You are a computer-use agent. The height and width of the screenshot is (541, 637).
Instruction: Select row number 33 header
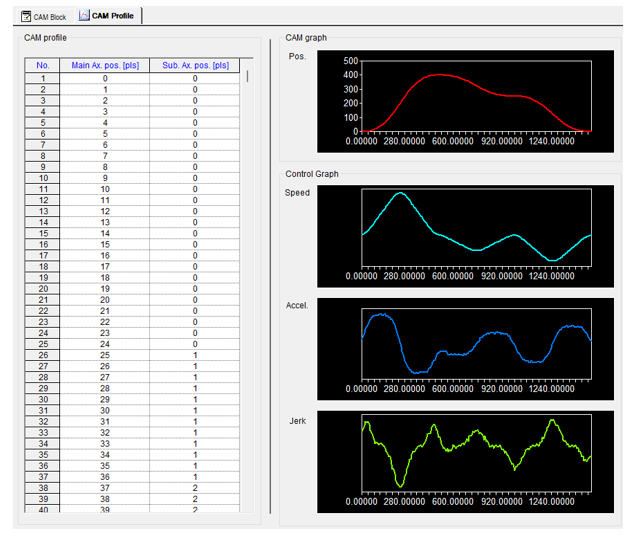tap(43, 433)
